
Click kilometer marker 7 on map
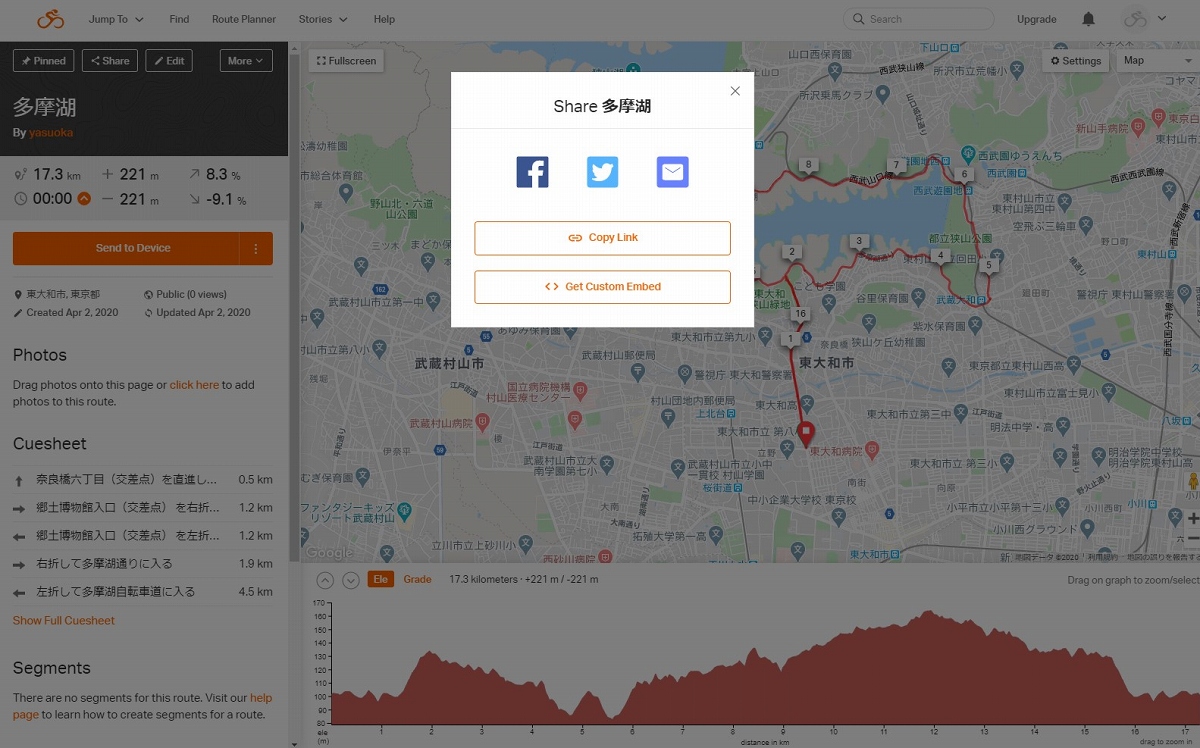point(896,165)
